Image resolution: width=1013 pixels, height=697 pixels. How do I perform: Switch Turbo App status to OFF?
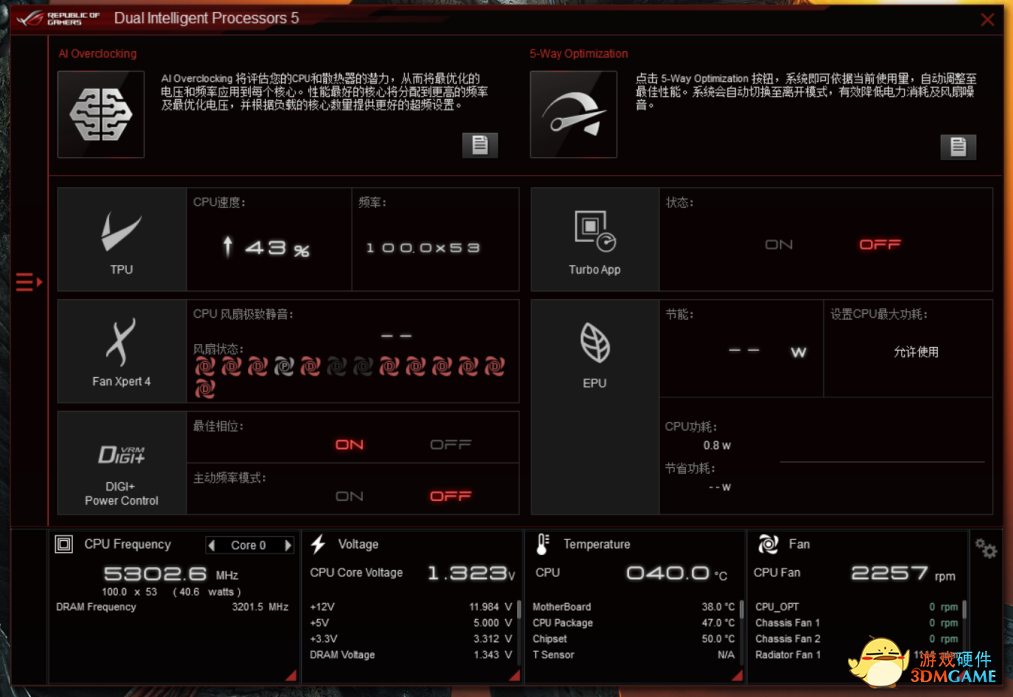pos(879,245)
